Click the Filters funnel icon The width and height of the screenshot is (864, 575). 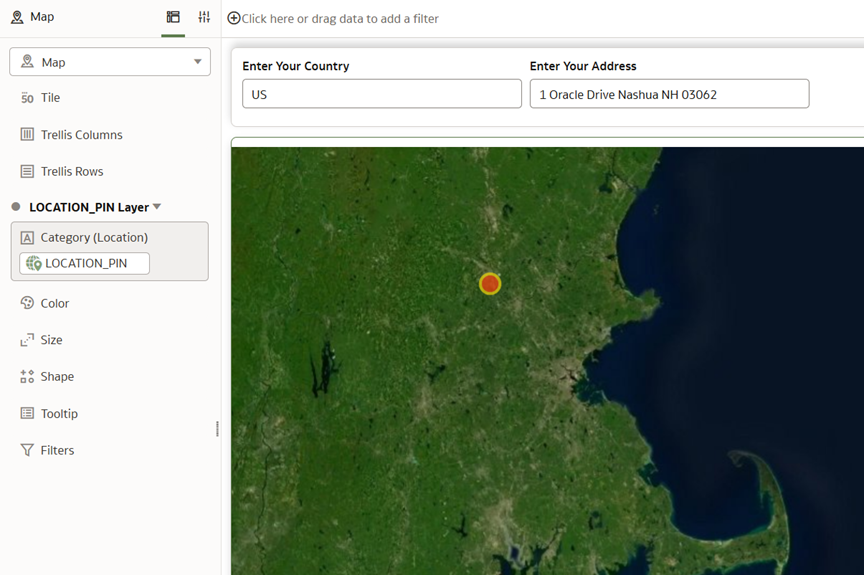tap(27, 450)
